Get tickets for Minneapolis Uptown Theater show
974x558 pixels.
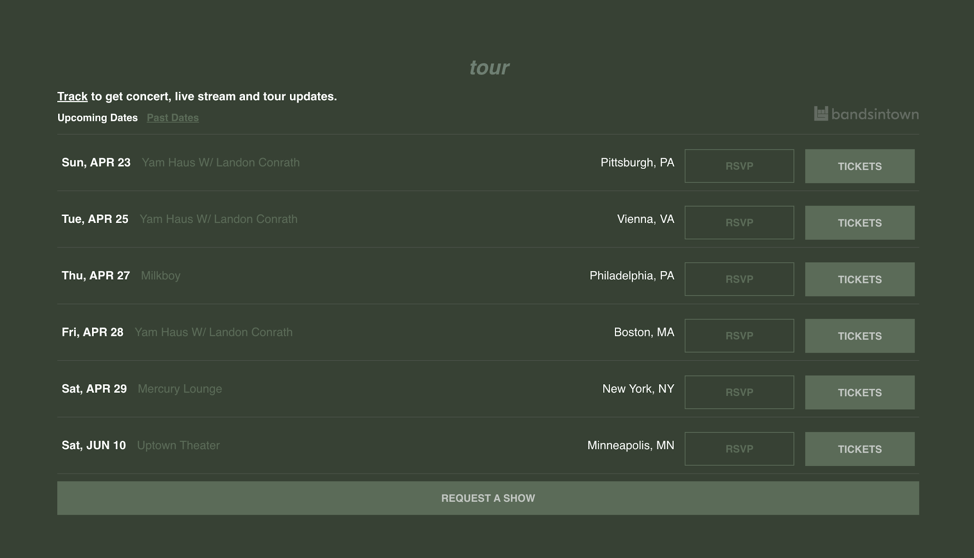(x=859, y=449)
